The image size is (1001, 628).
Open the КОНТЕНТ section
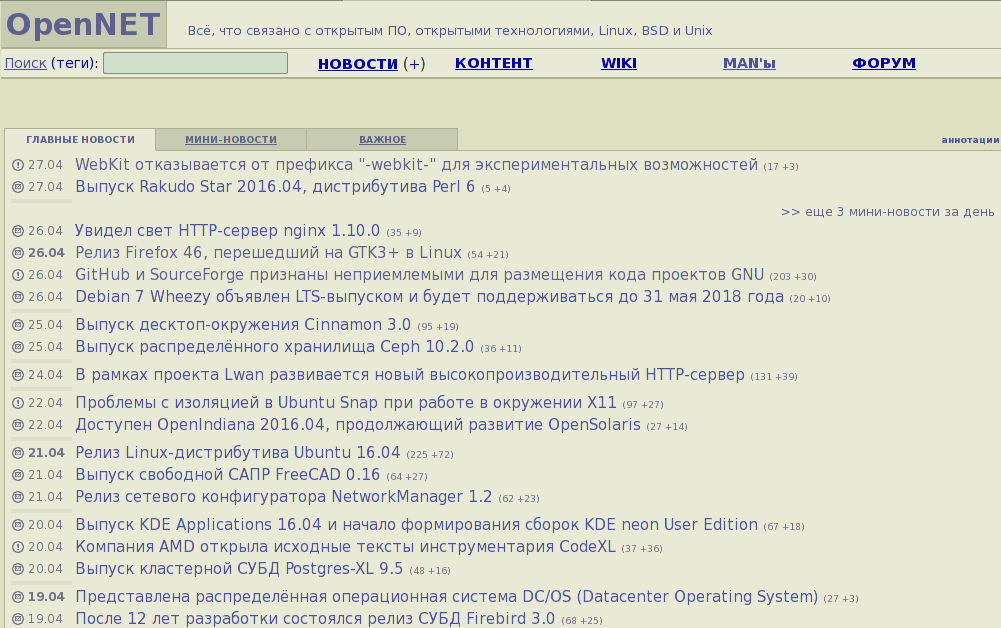(x=493, y=63)
